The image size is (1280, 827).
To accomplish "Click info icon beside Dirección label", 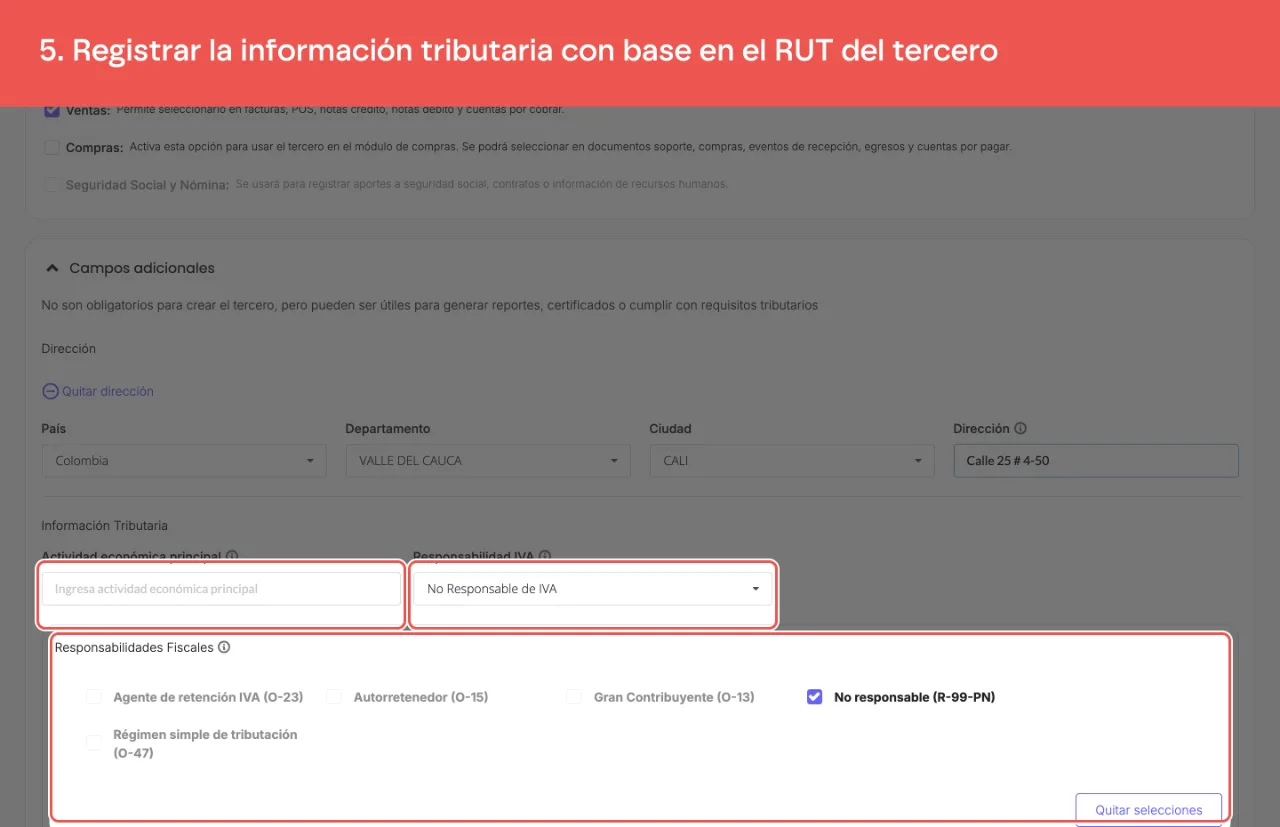I will (x=1020, y=428).
